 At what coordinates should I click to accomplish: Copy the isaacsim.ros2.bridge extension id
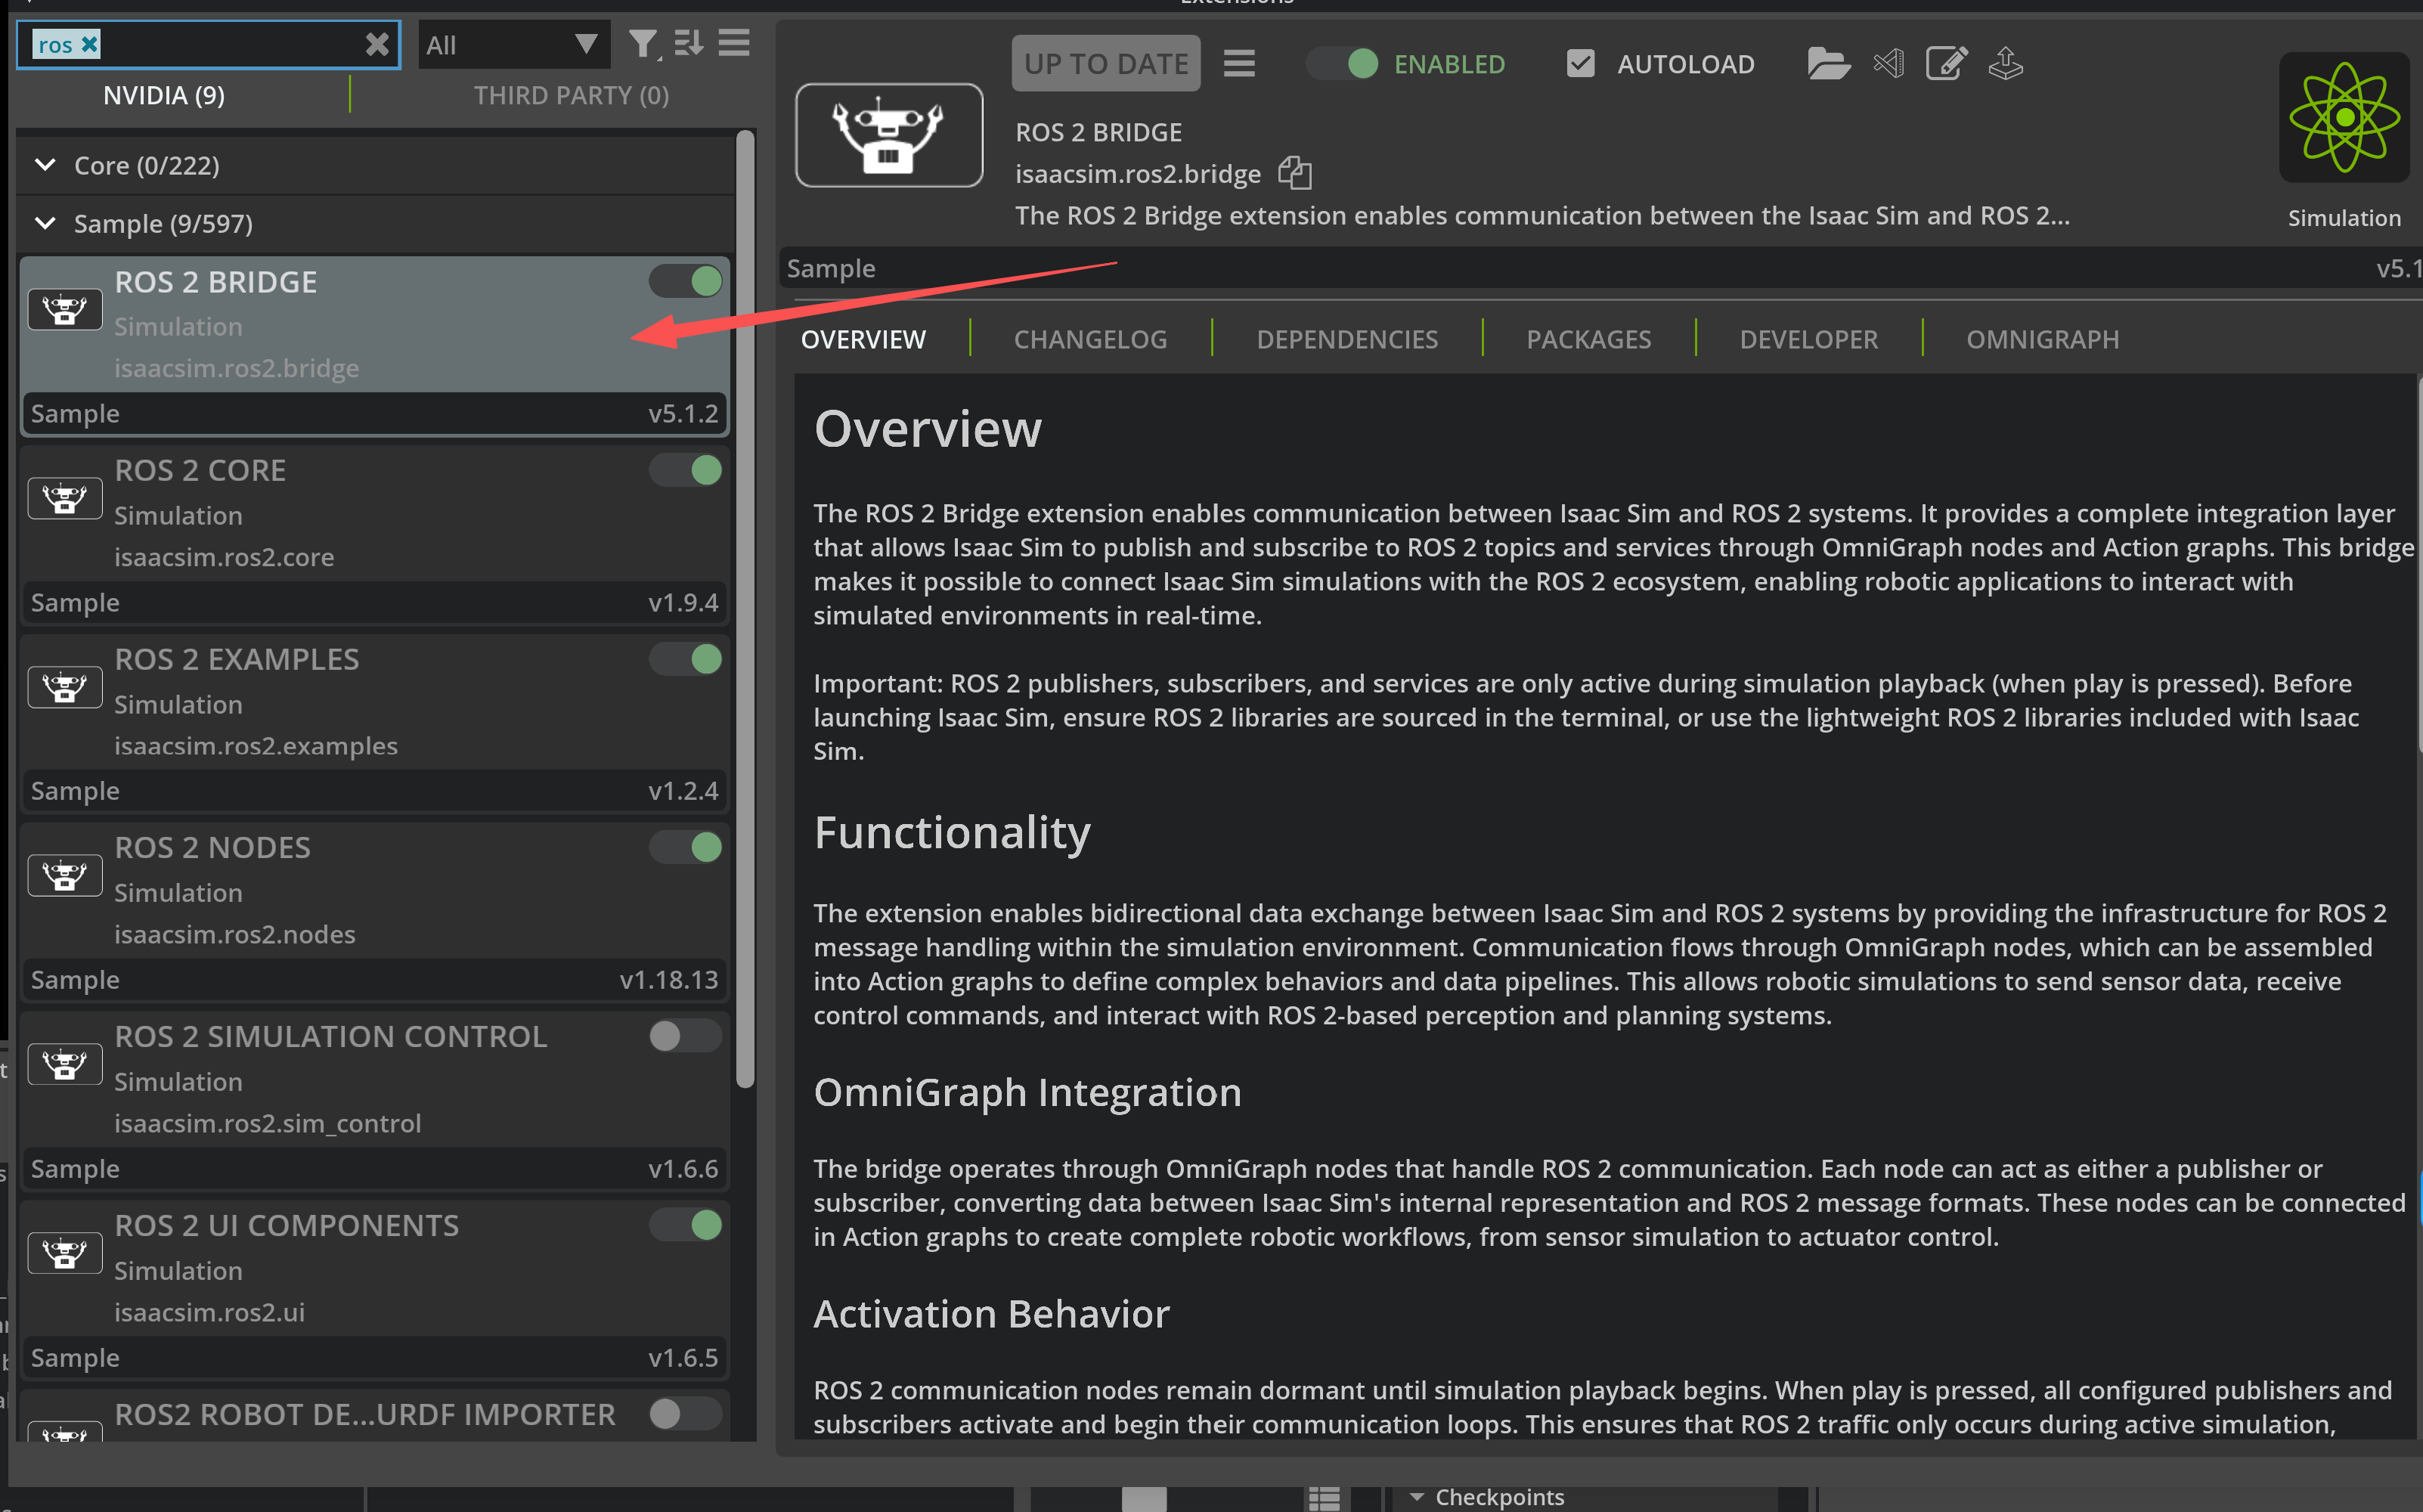point(1295,173)
